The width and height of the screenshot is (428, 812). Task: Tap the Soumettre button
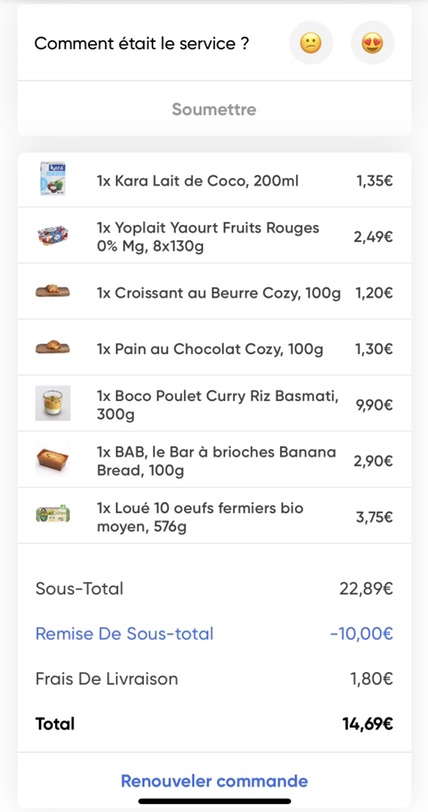214,109
